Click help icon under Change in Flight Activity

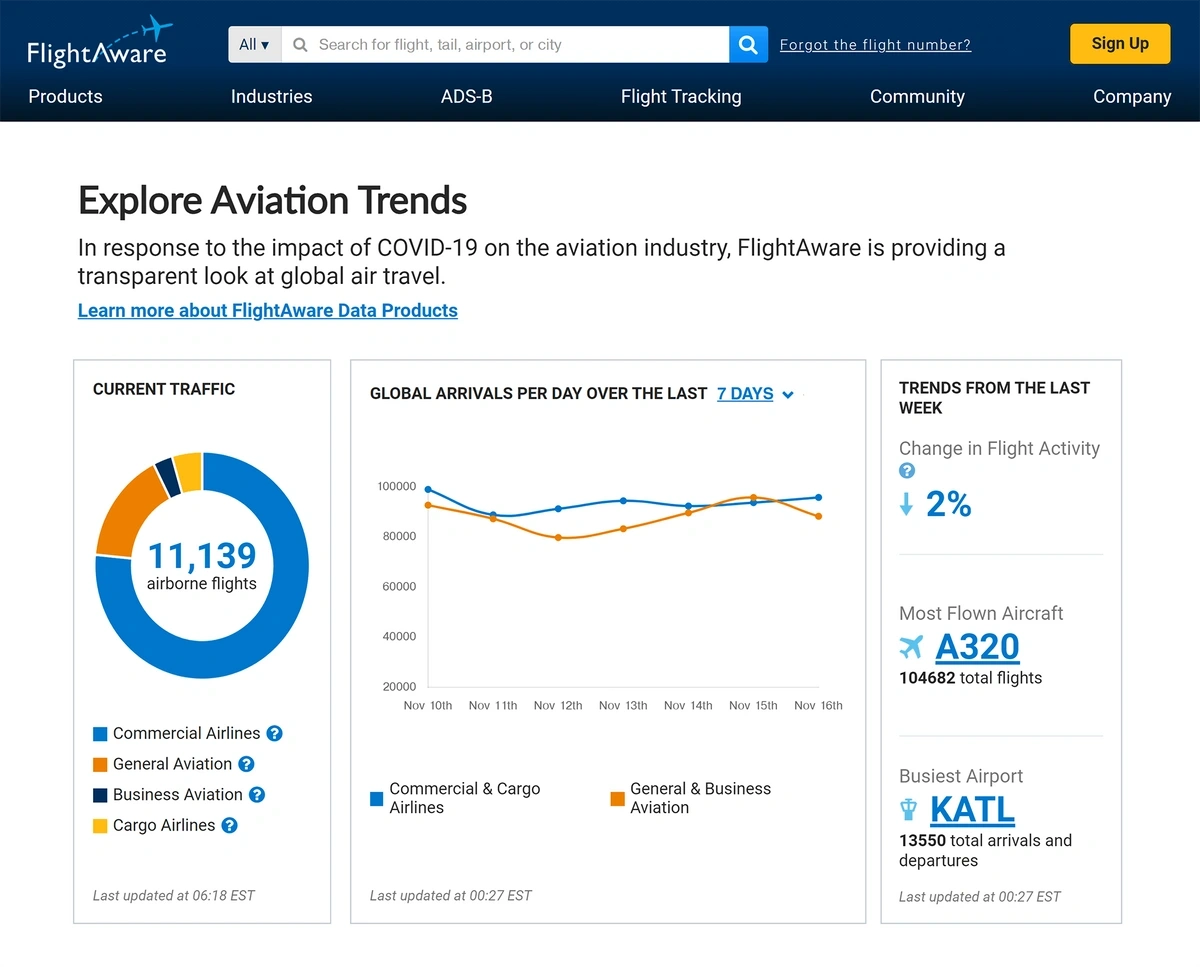[907, 471]
